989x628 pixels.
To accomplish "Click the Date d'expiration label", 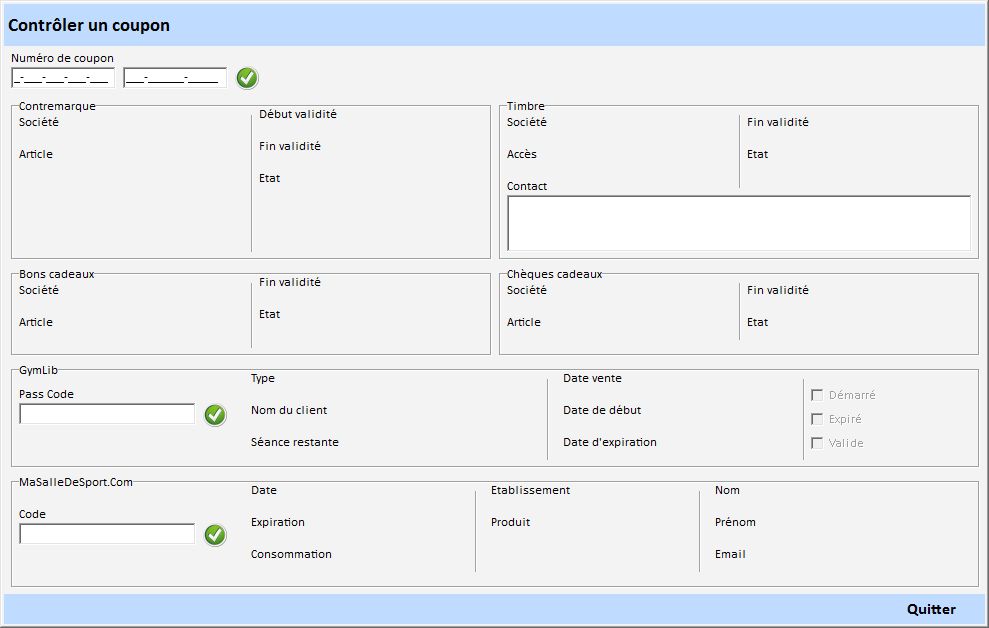I will (609, 442).
